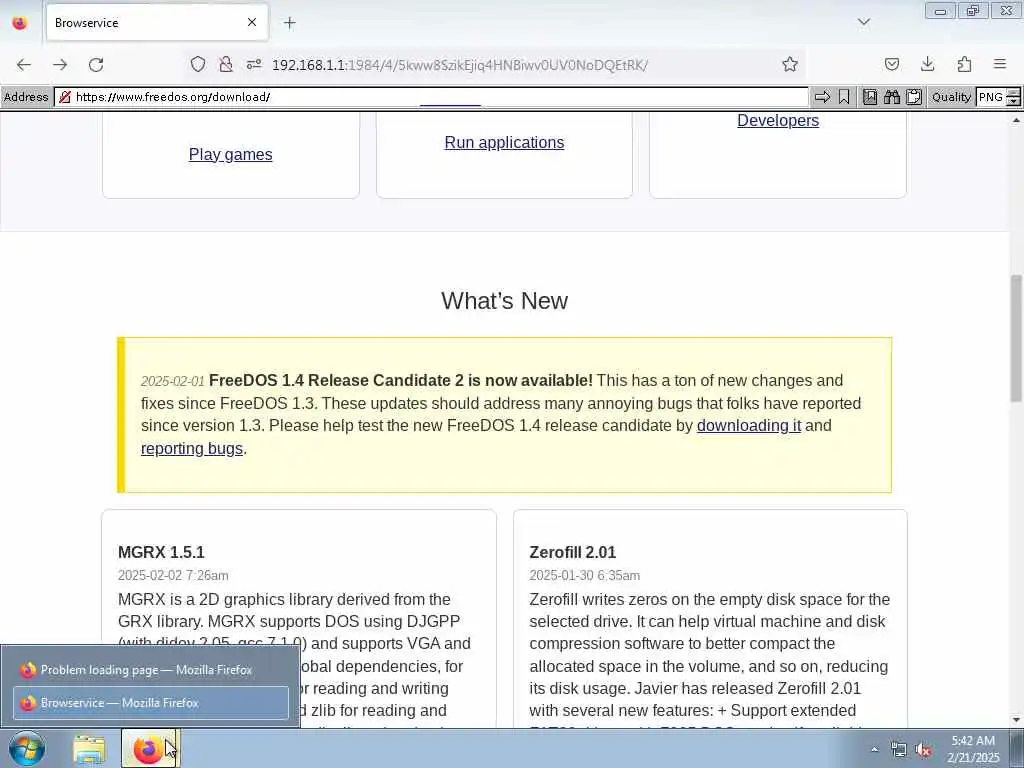
Task: Open the Developers link
Action: pyautogui.click(x=778, y=120)
